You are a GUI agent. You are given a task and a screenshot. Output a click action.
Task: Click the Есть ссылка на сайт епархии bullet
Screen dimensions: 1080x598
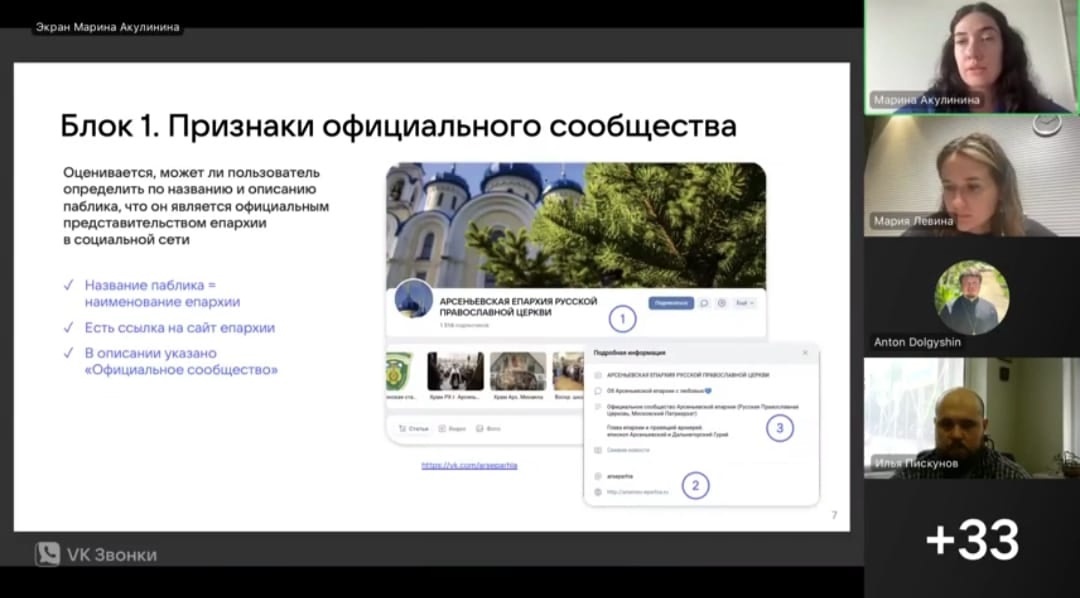[x=179, y=328]
